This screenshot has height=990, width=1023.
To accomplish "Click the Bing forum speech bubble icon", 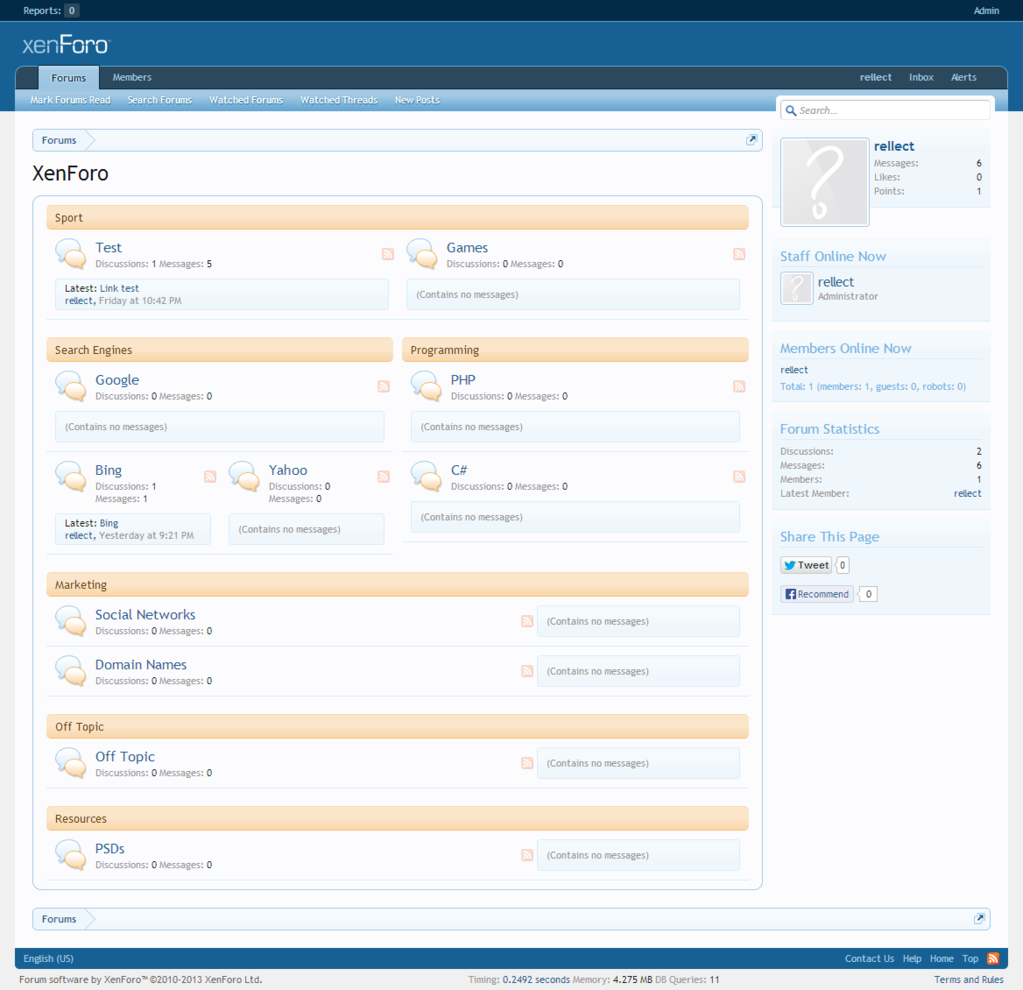I will [x=71, y=476].
